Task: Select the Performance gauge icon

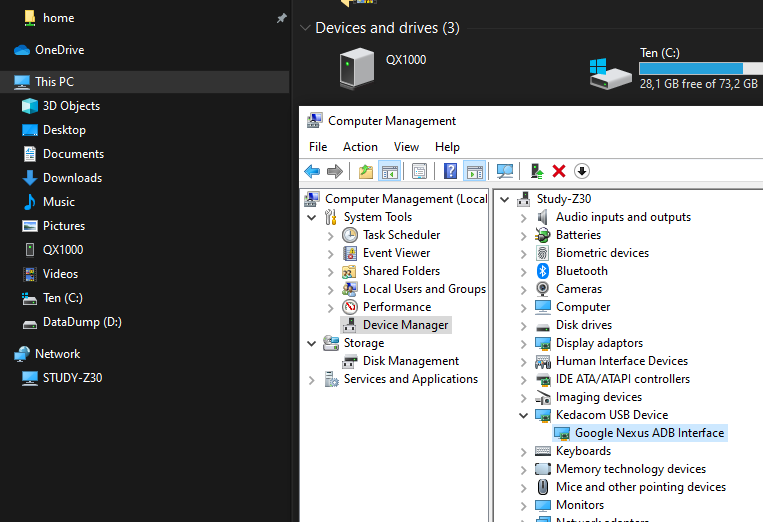Action: point(349,307)
